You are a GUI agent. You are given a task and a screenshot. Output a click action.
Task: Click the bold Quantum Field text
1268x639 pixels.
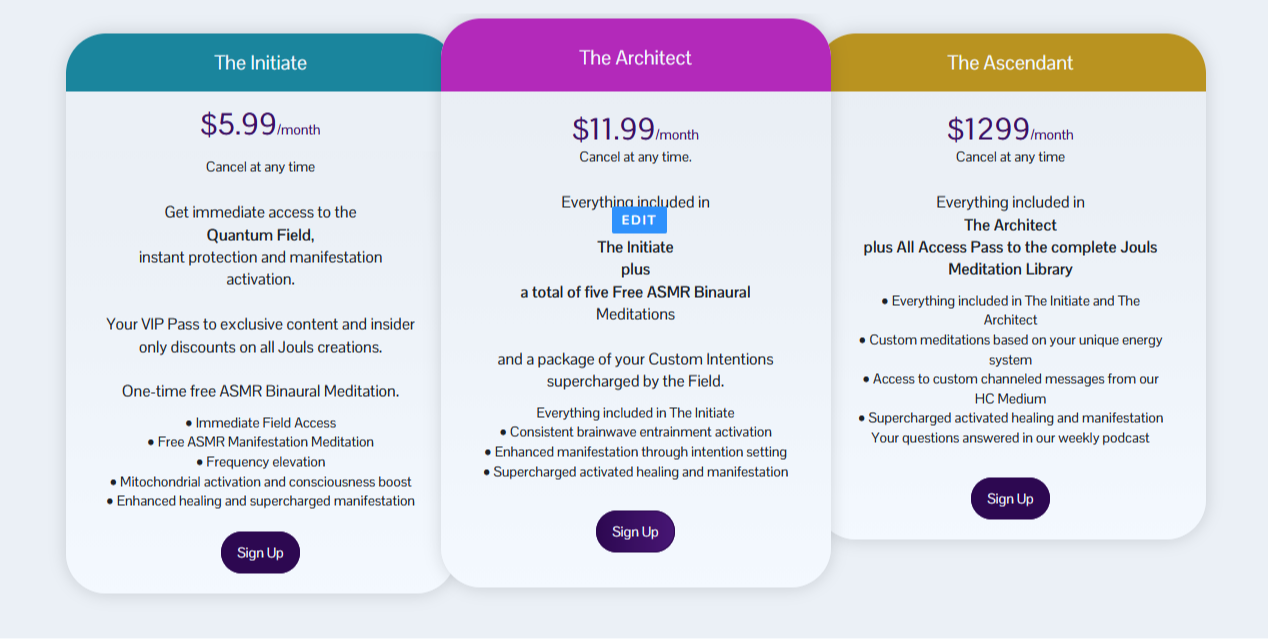click(x=260, y=235)
